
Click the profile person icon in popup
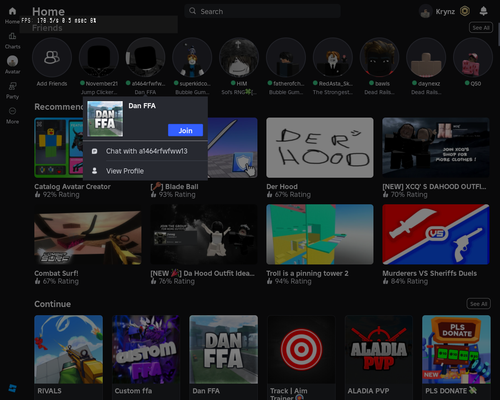pos(94,171)
